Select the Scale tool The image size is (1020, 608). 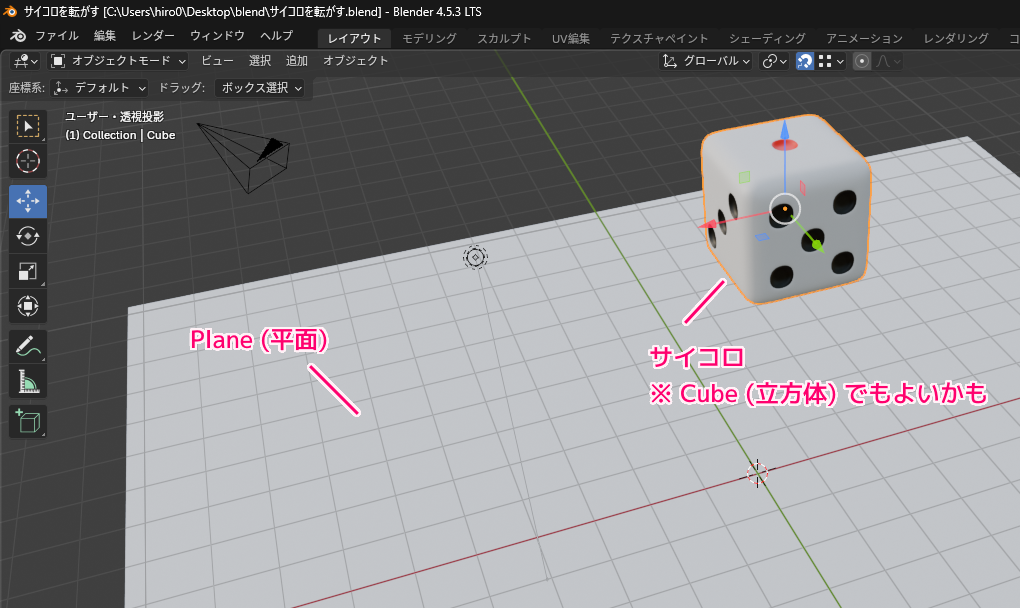pos(28,271)
